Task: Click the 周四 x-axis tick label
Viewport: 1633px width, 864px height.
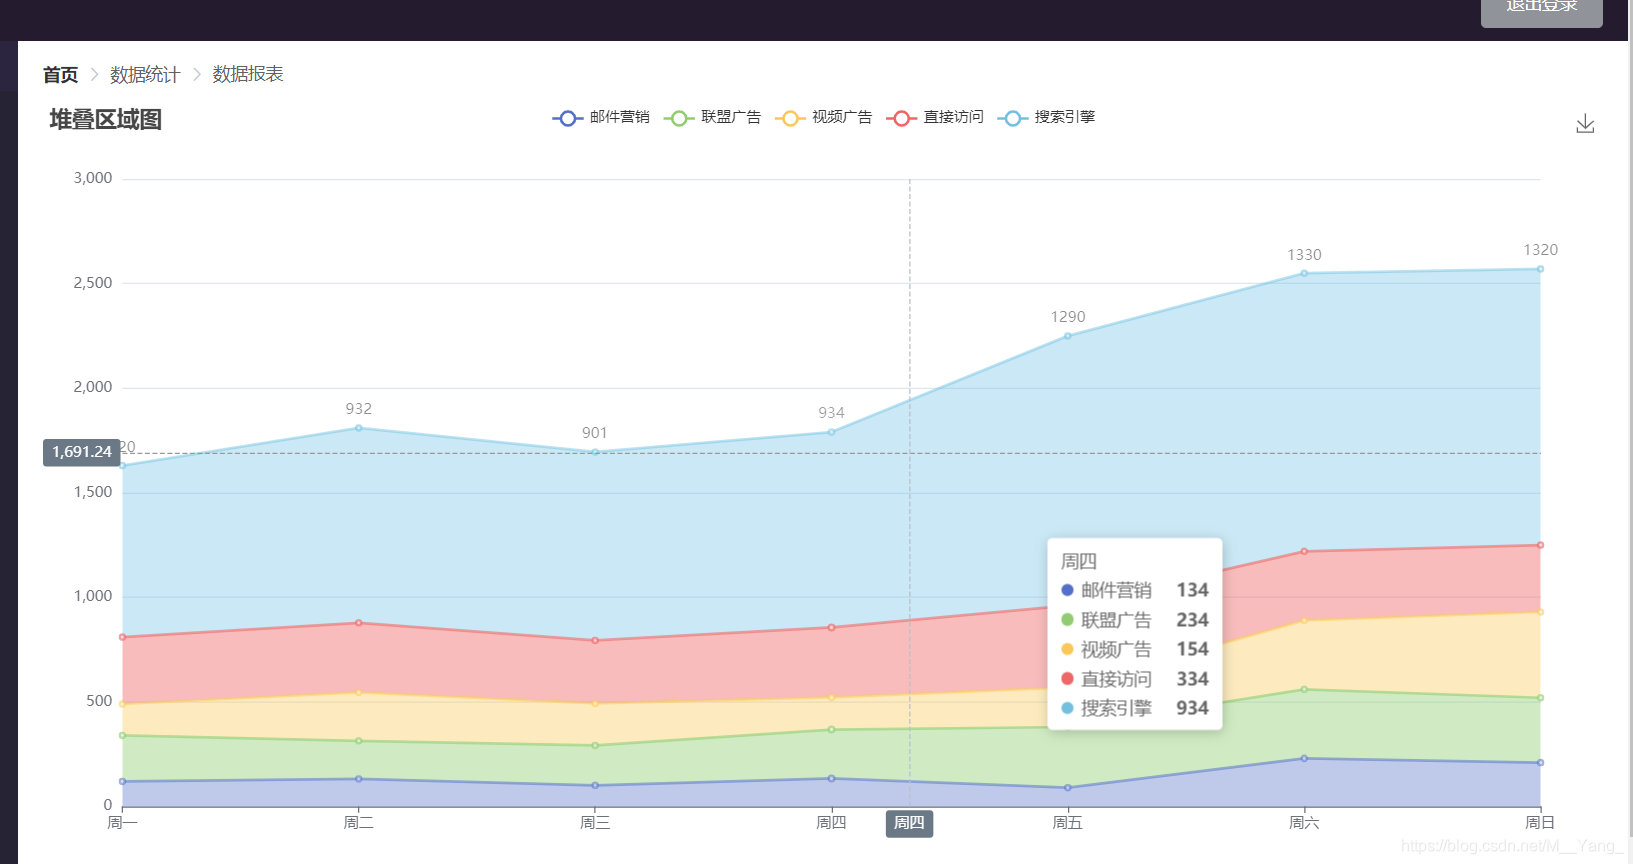Action: 831,823
